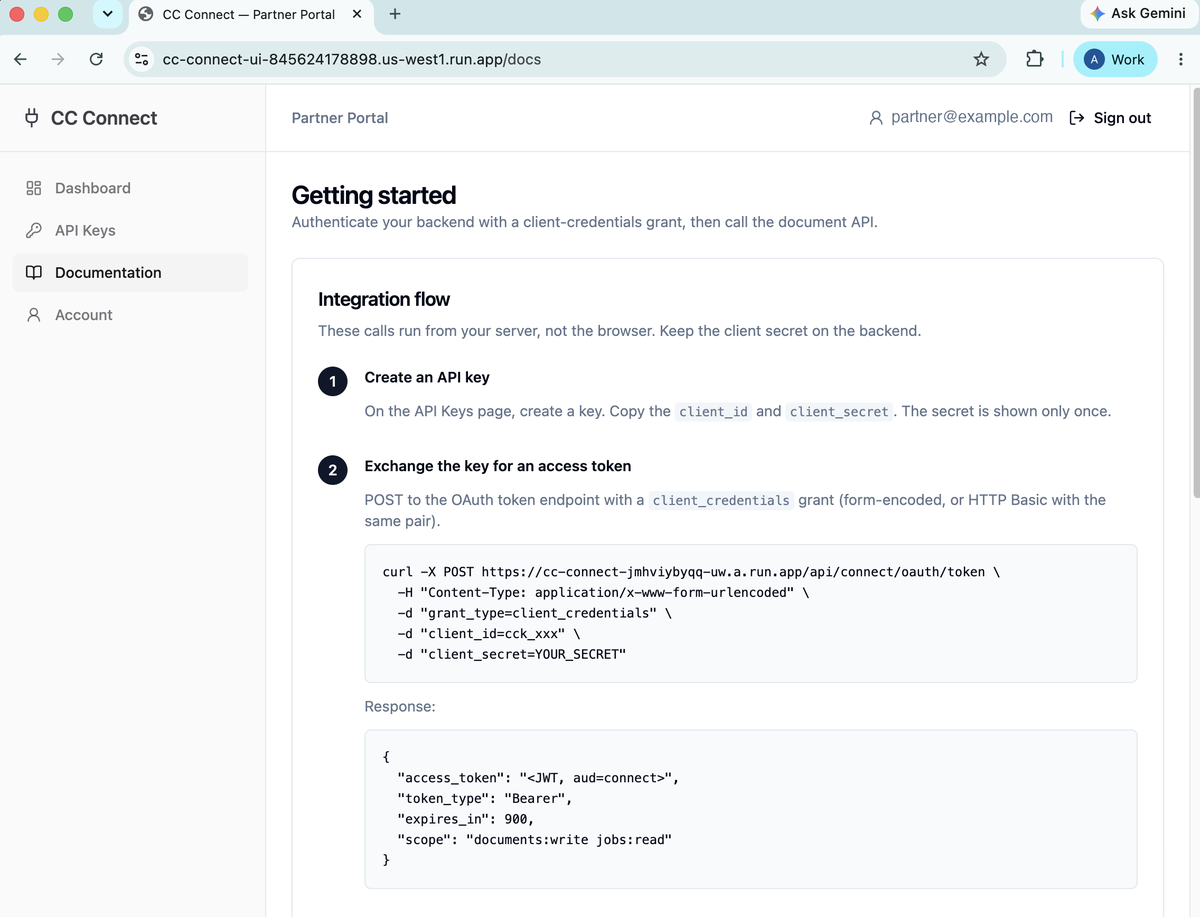Click the site info icon in address bar

click(x=142, y=59)
